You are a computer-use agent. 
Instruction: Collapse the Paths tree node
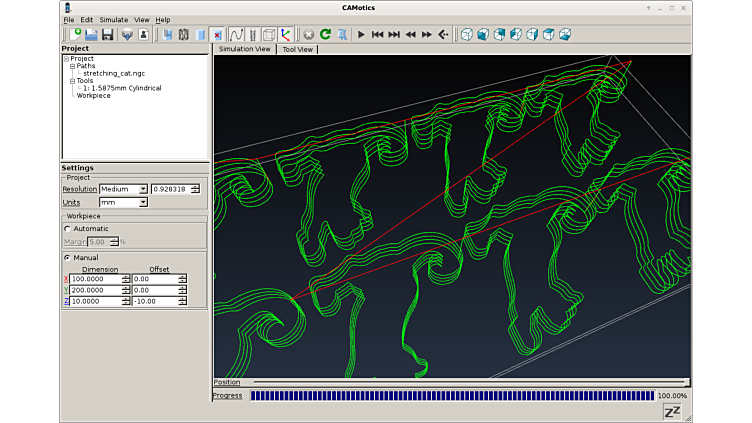click(72, 66)
